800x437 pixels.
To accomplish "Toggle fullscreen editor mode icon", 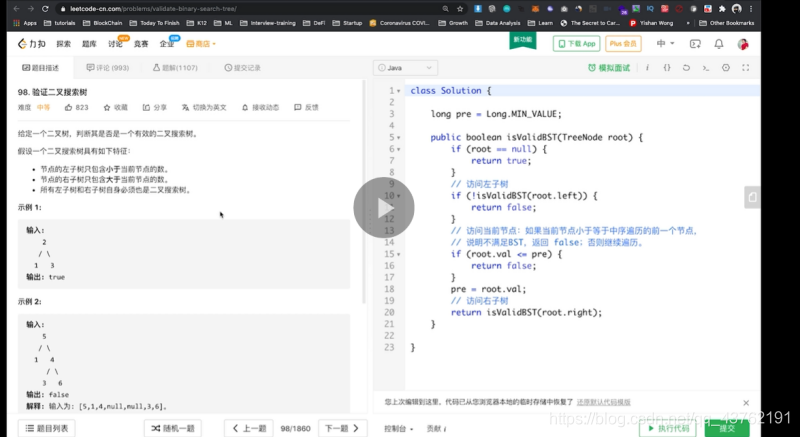I will pyautogui.click(x=745, y=68).
